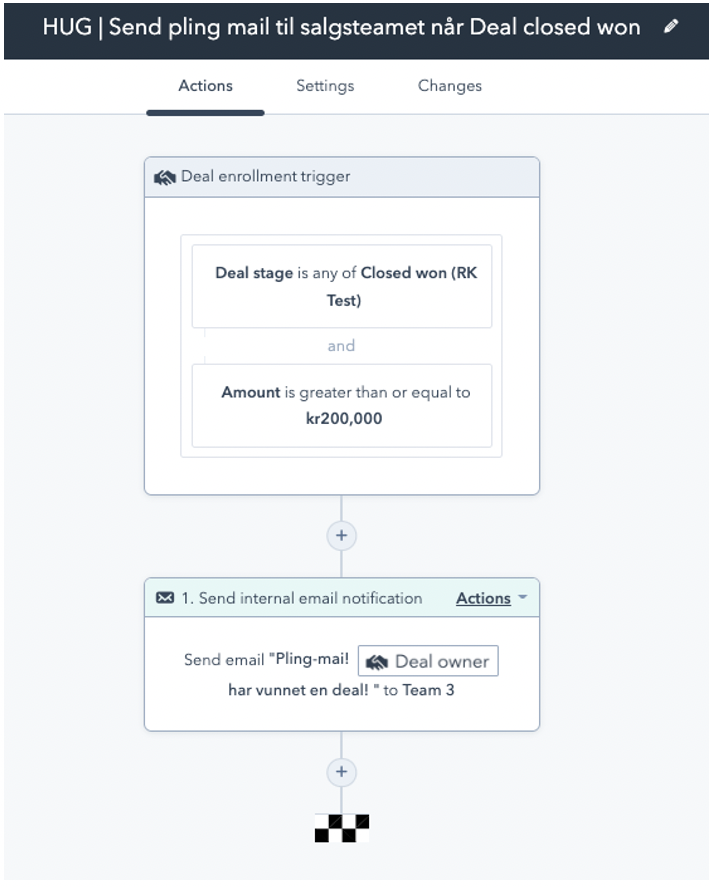Click the workflow title text
Viewport: 710px width, 887px height.
click(341, 27)
